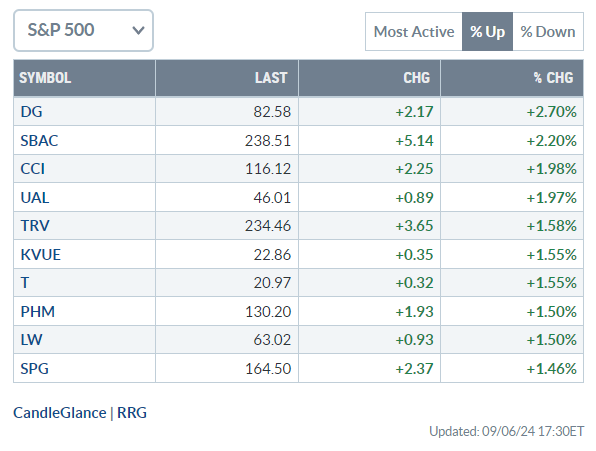Click the +1.58% percent change value
Viewport: 596px width, 451px height.
click(x=552, y=226)
